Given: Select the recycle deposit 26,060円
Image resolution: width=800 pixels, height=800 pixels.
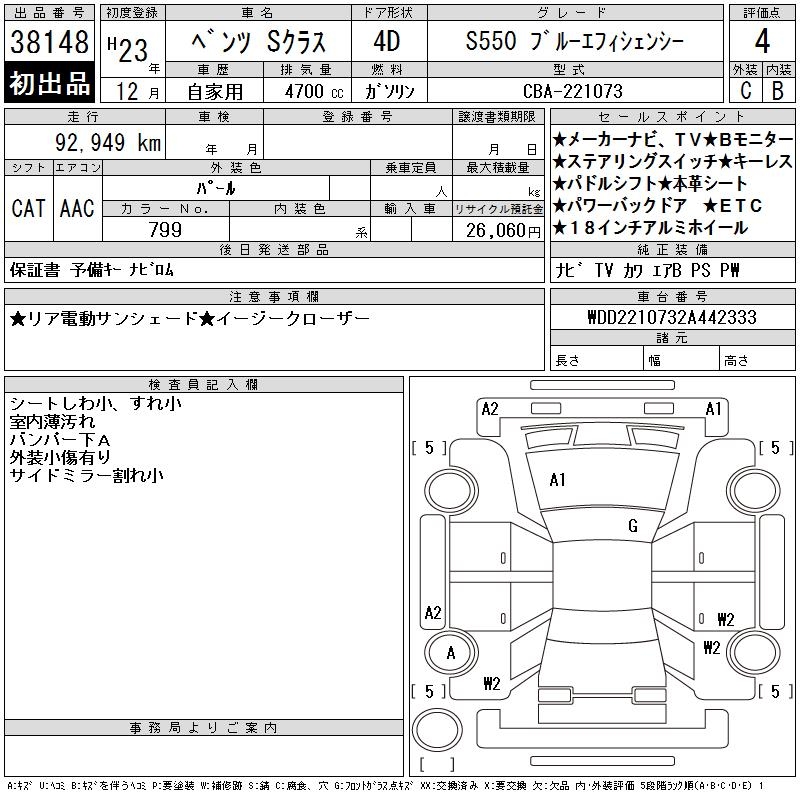Looking at the screenshot, I should tap(503, 231).
